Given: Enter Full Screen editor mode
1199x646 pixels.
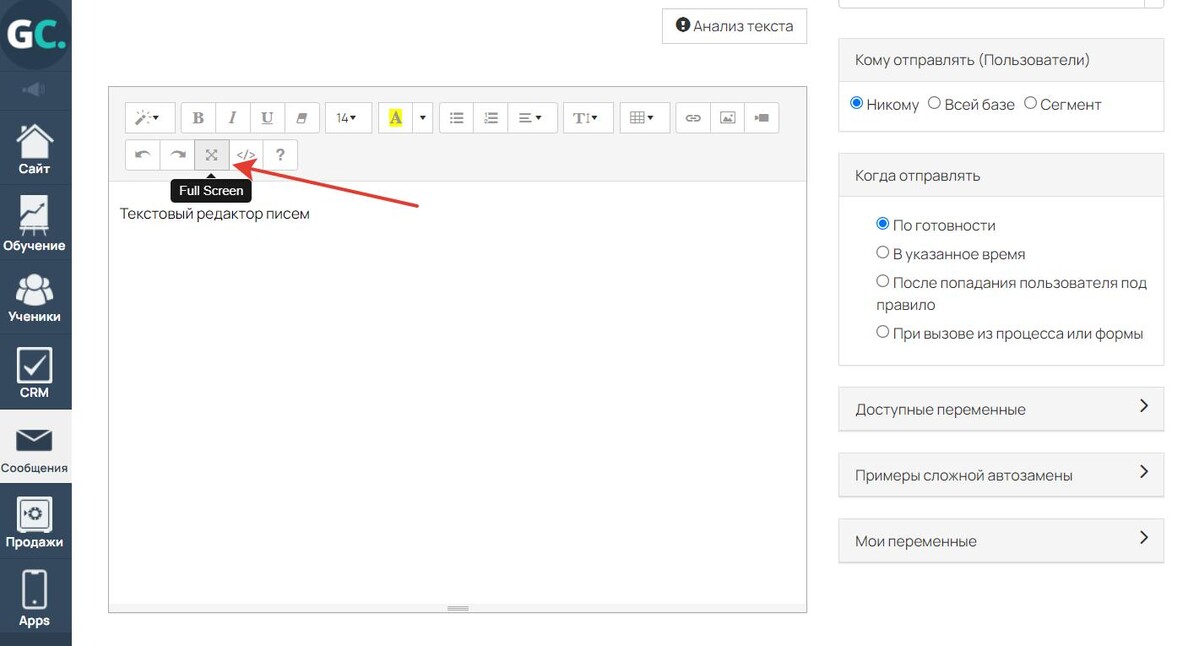Looking at the screenshot, I should (x=211, y=155).
